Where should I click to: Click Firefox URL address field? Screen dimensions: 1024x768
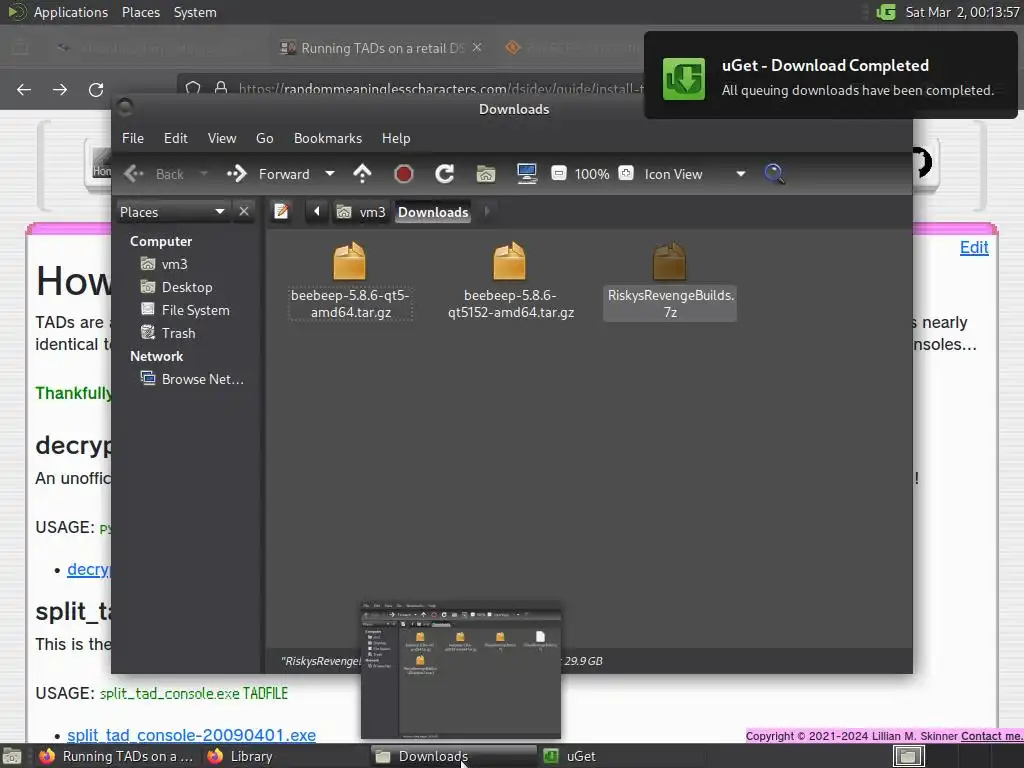point(441,89)
